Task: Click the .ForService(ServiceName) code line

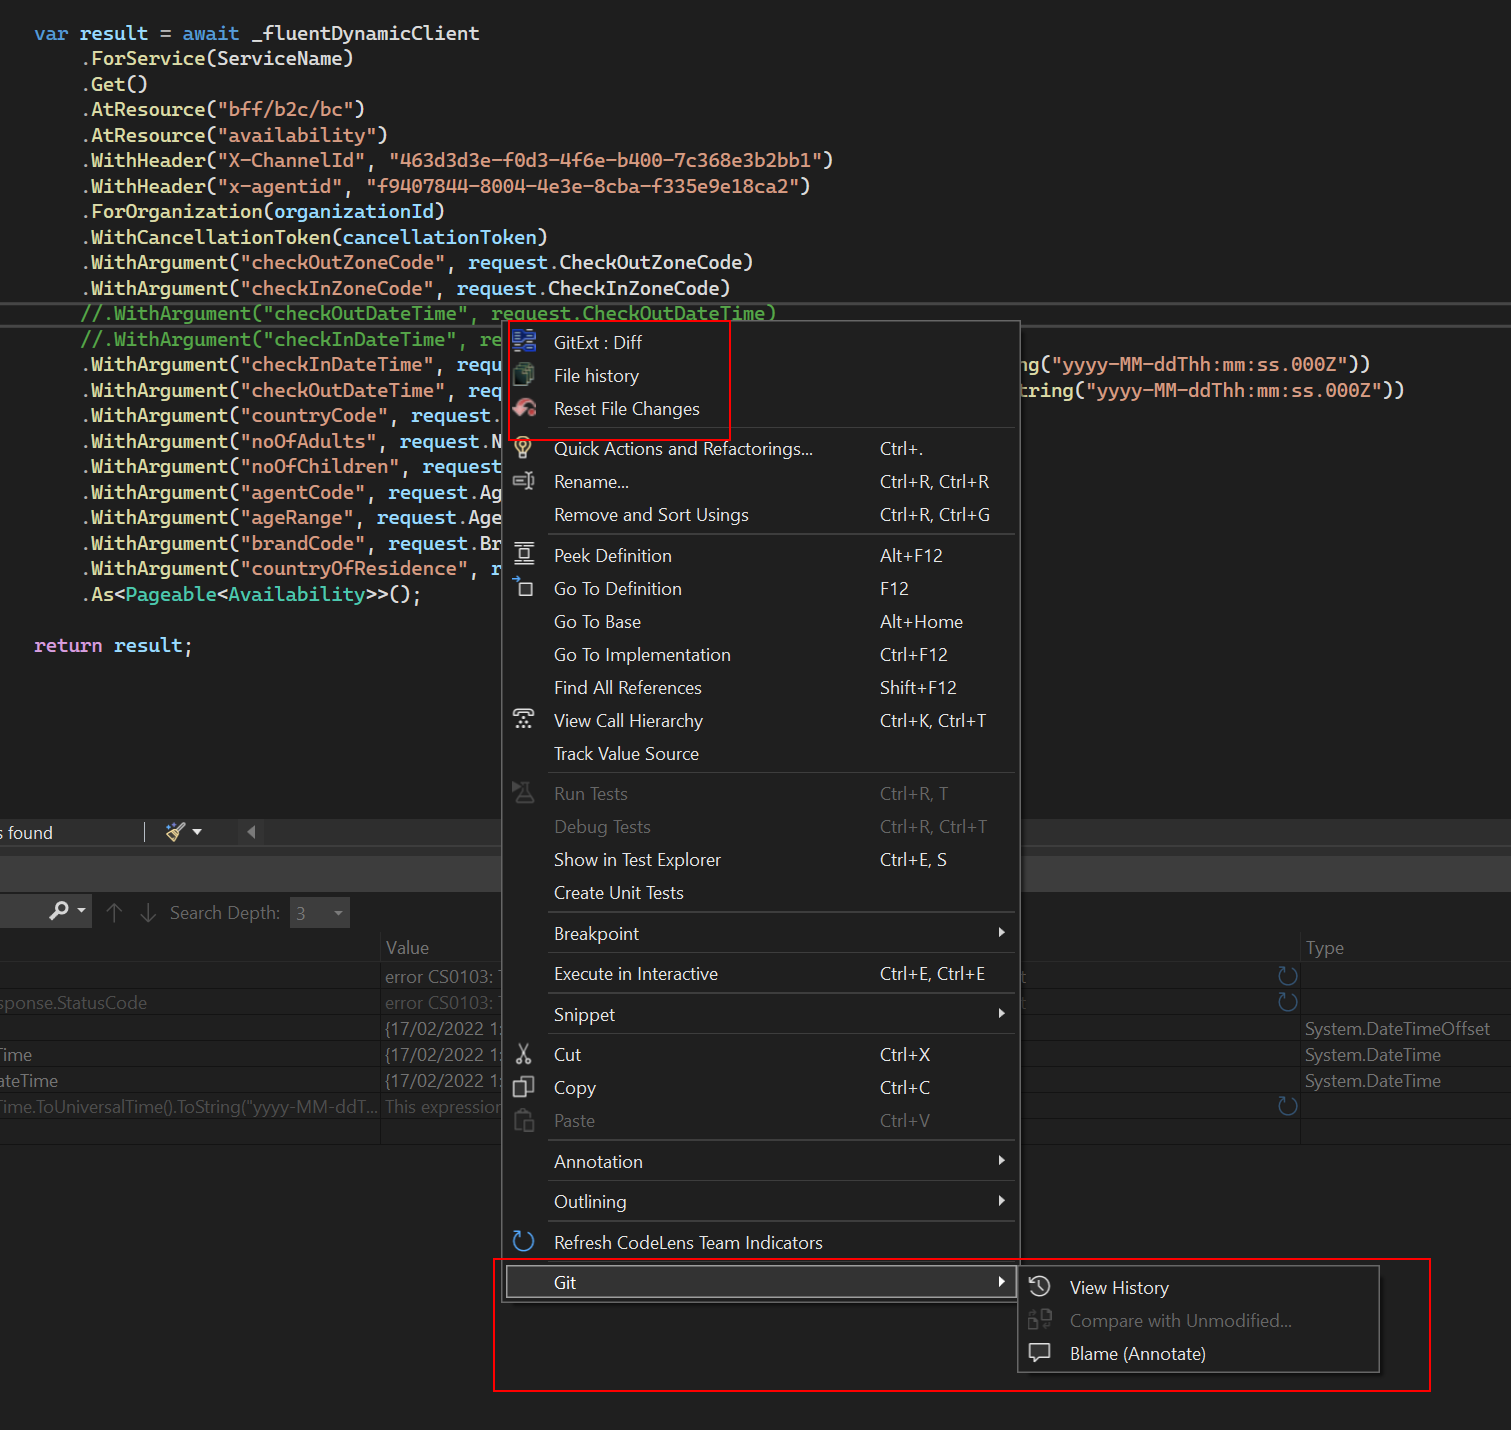Action: [217, 59]
